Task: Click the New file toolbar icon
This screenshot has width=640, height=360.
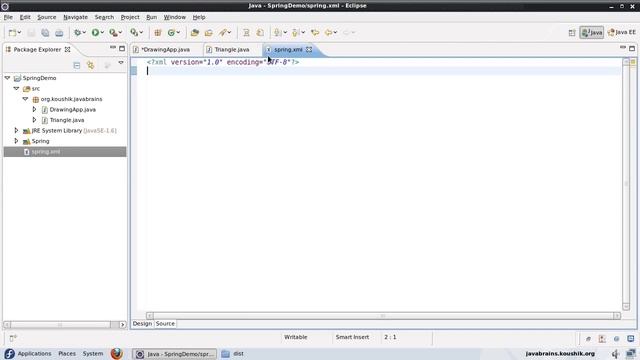Action: coord(12,33)
